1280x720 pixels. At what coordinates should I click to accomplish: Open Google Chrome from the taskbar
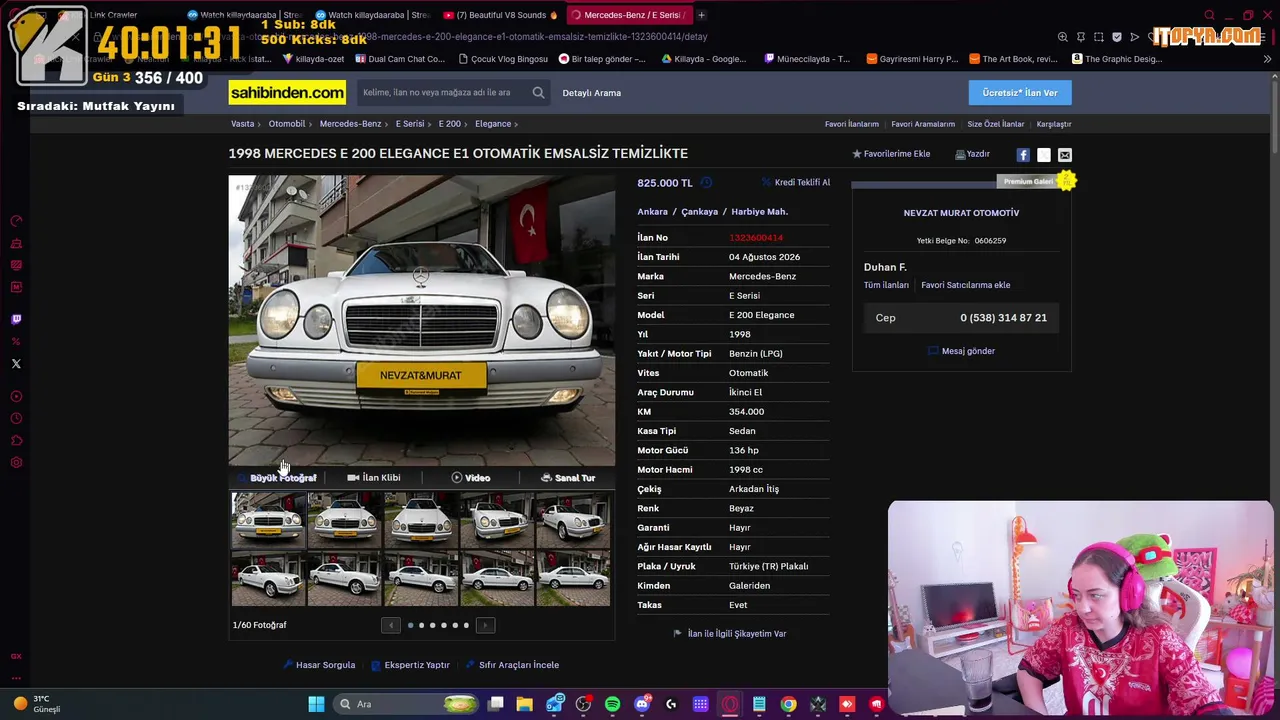click(789, 704)
